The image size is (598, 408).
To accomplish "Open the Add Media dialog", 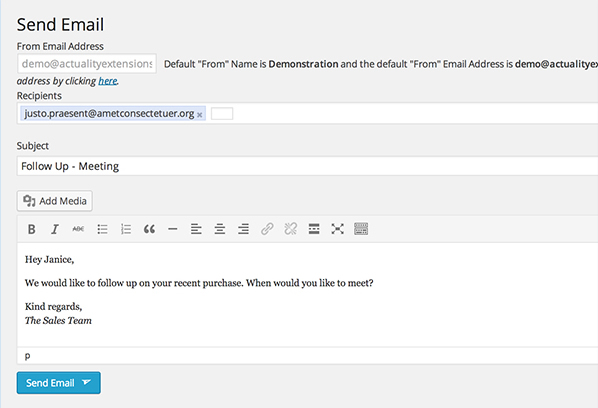I will click(55, 201).
